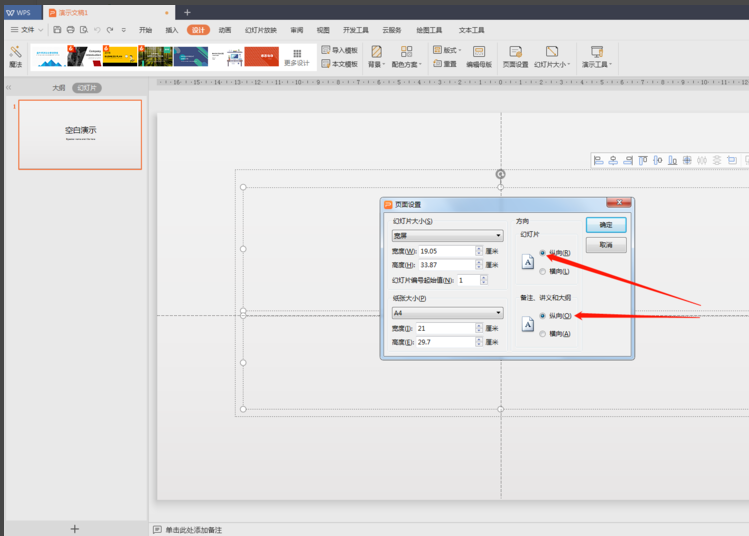Screen dimensions: 749x536
Task: Open the 开发工具 developer tools tab
Action: pos(355,30)
